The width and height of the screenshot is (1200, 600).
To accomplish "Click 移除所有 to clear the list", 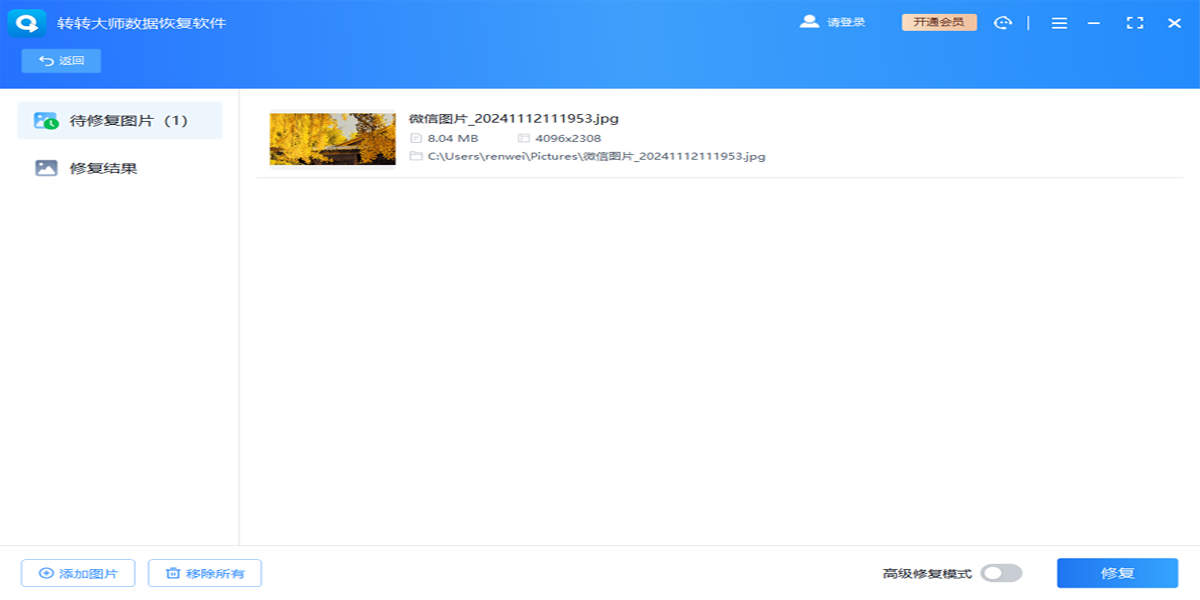I will 205,573.
